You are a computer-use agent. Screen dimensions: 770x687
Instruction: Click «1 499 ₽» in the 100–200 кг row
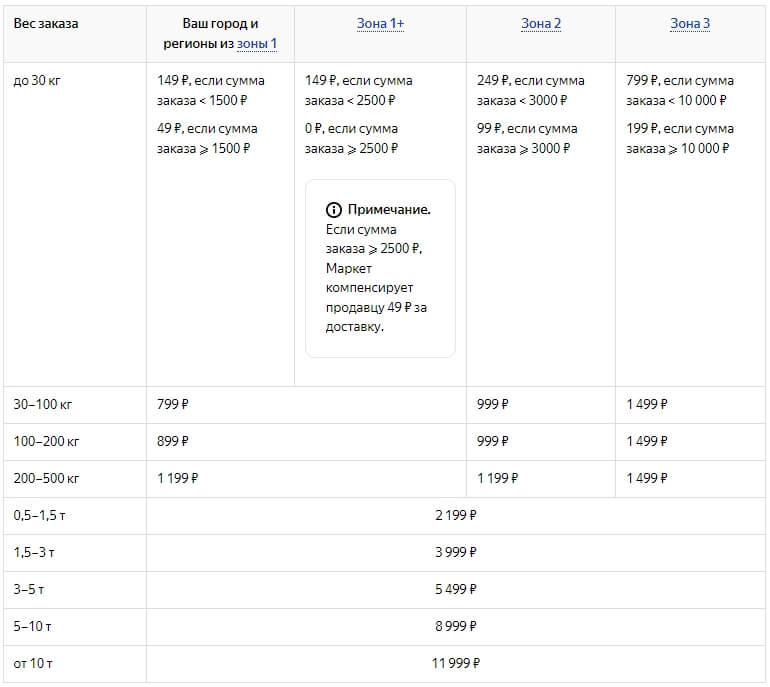[647, 441]
